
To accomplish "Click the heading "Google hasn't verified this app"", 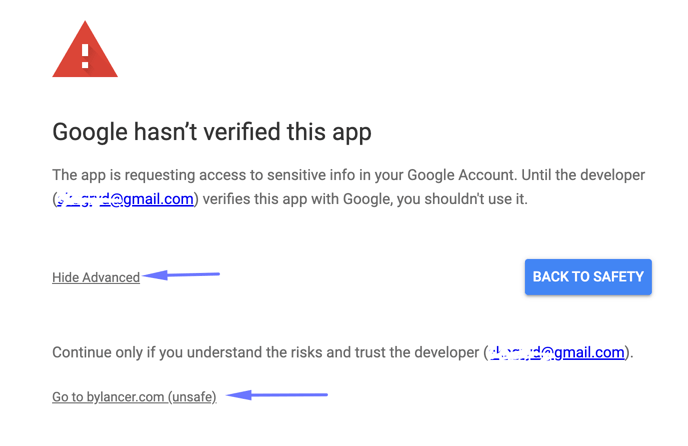I will (212, 132).
